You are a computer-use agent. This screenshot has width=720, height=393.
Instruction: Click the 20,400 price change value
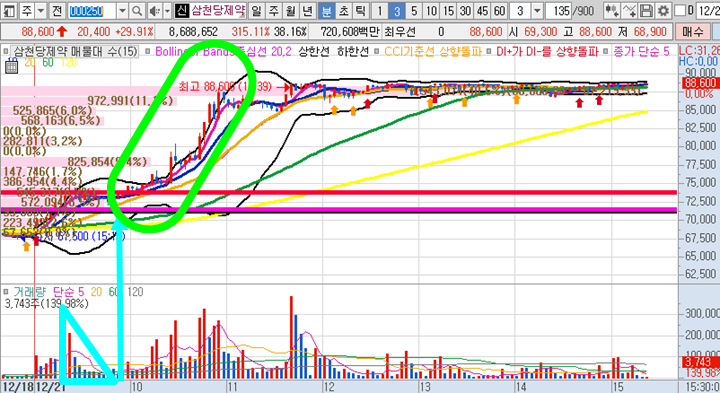pyautogui.click(x=94, y=32)
